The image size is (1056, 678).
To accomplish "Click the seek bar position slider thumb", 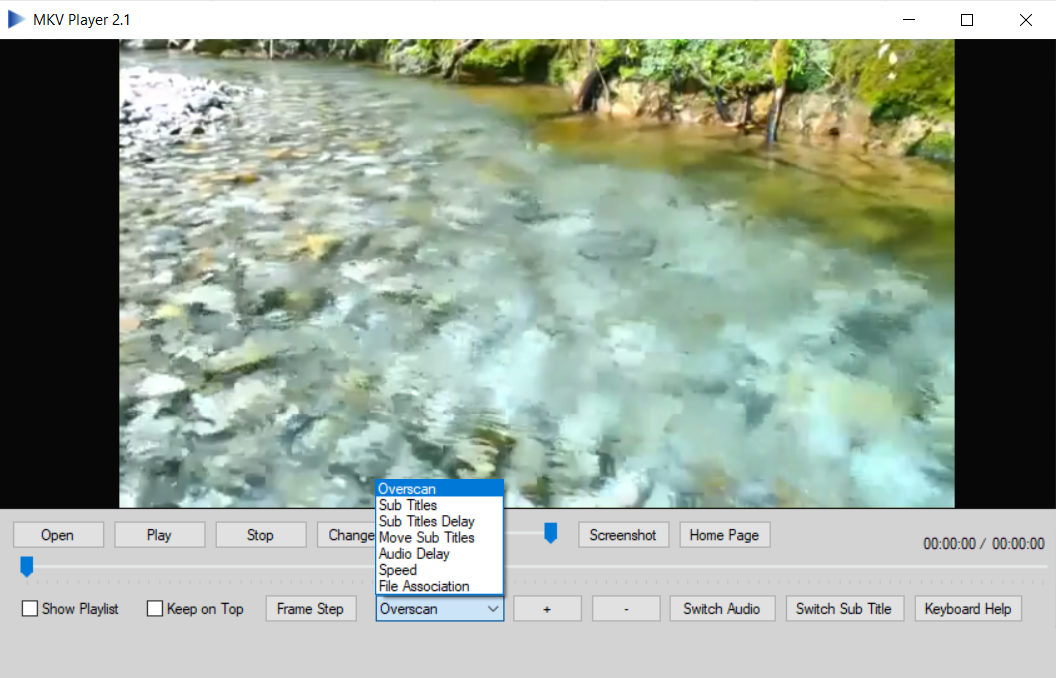I will coord(27,567).
